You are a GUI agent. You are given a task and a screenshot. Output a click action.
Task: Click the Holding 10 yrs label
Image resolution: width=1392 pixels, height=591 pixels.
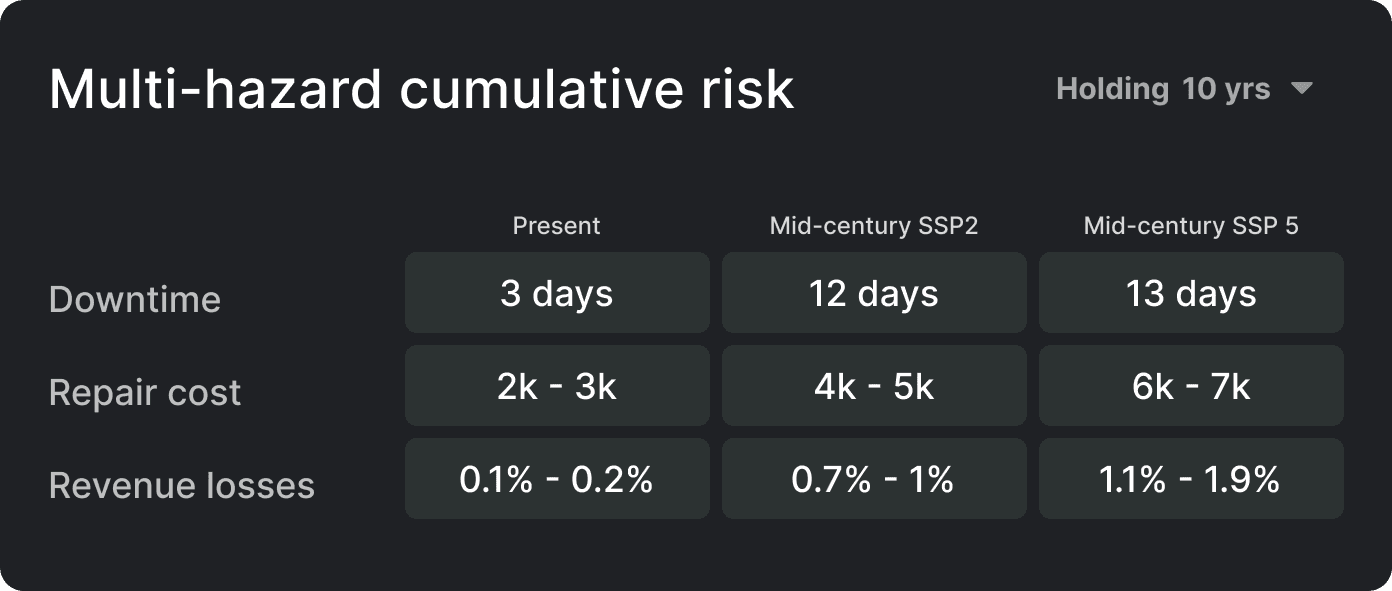pyautogui.click(x=1163, y=89)
